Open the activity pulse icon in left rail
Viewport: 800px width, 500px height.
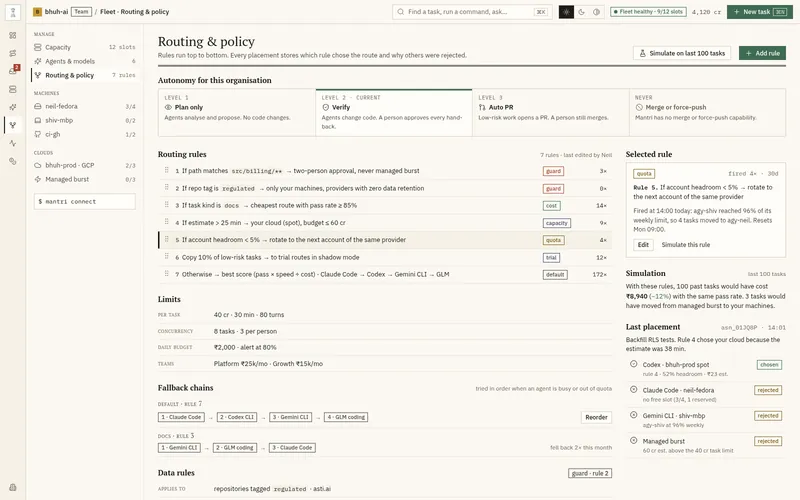pyautogui.click(x=13, y=143)
